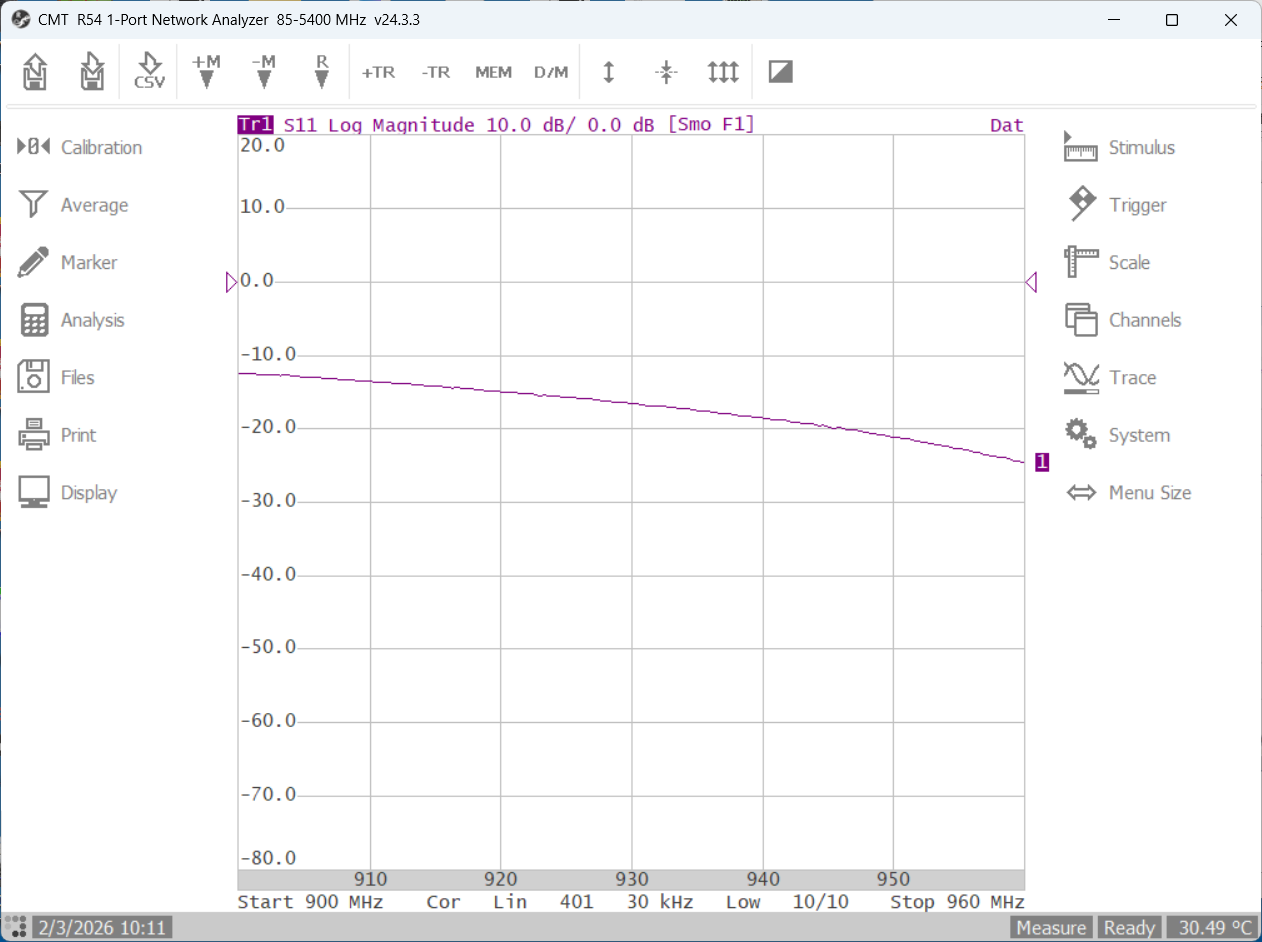The height and width of the screenshot is (942, 1262).
Task: Store trace to memory with MEM
Action: tap(493, 72)
